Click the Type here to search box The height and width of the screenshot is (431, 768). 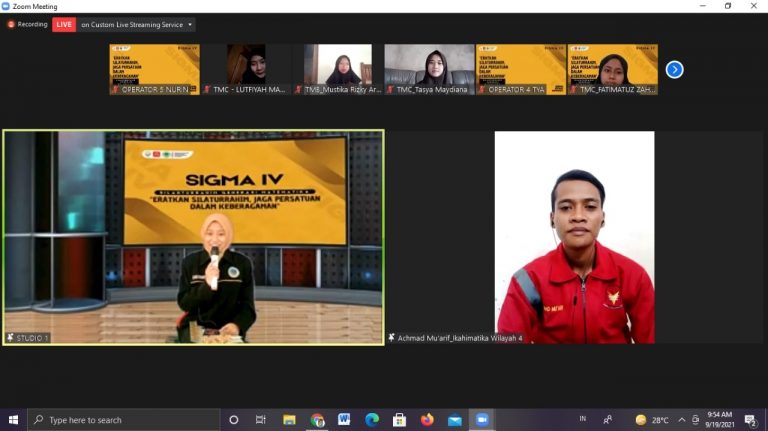(123, 420)
